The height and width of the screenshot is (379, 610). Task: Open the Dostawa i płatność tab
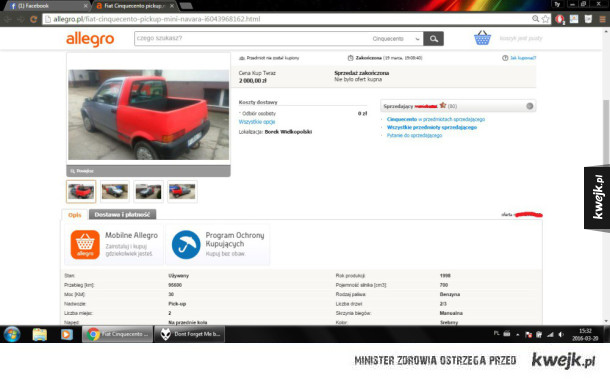122,214
